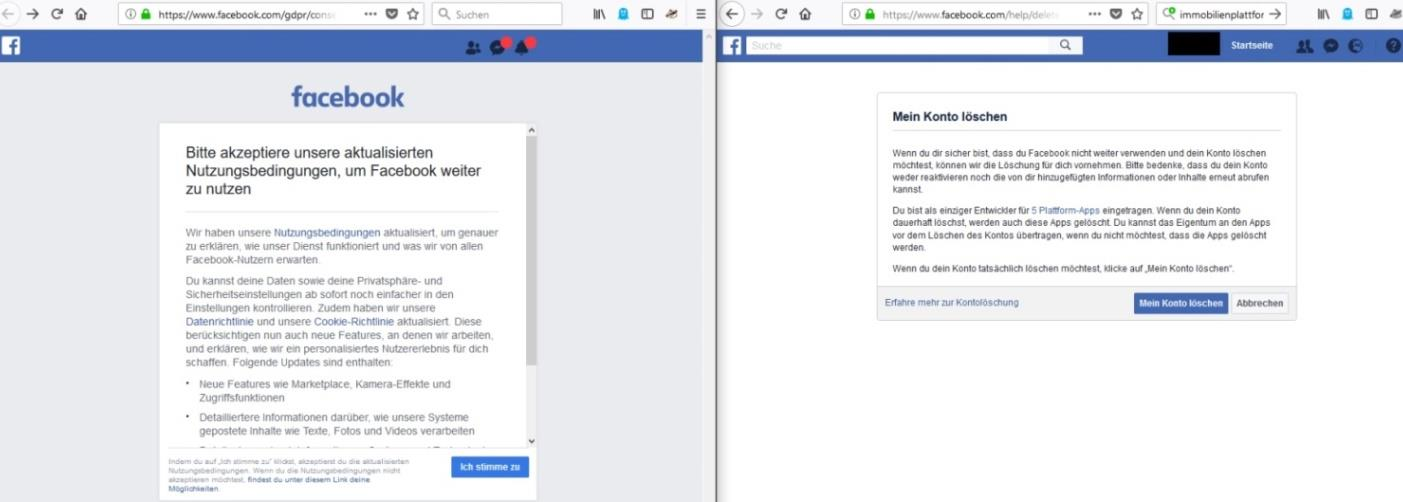Click the Facebook 'Suche' input field in the right window
1403x502 pixels.
click(898, 45)
